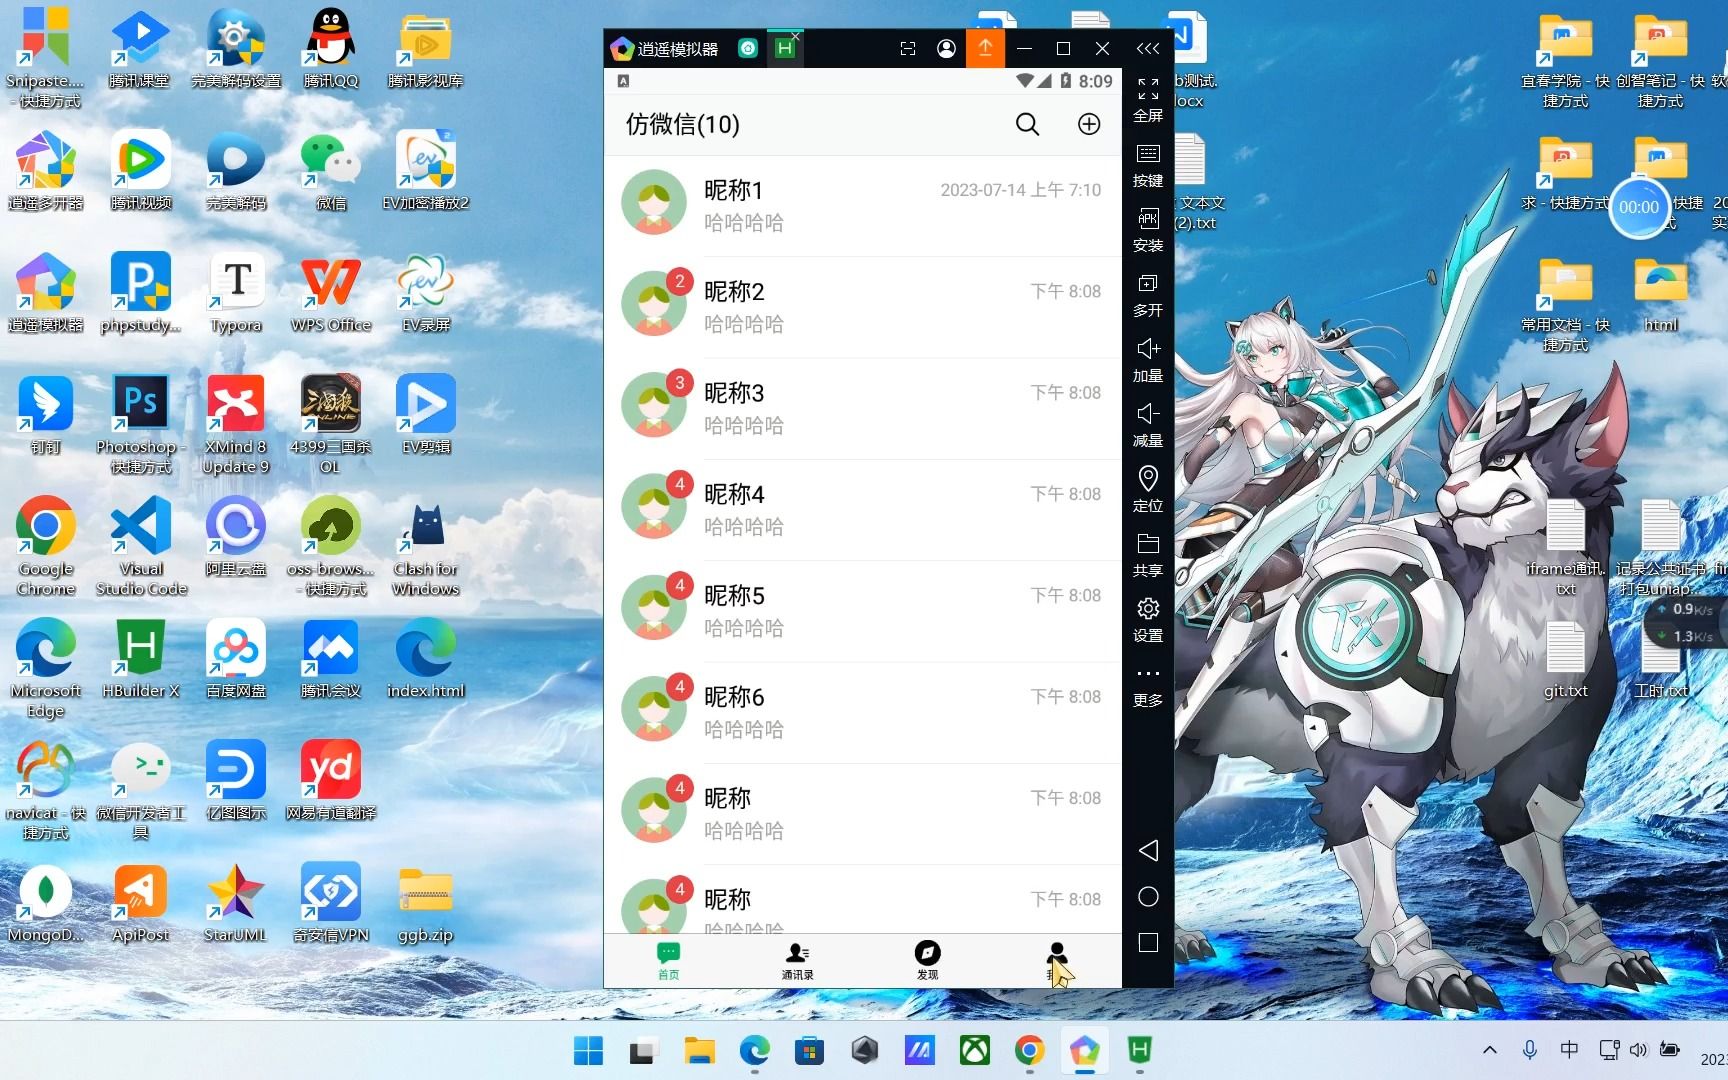Open chat with 昵称1
1728x1080 pixels.
click(862, 206)
